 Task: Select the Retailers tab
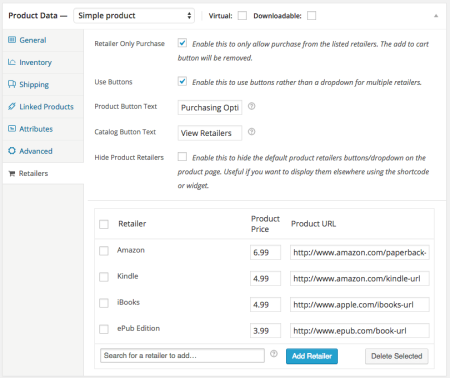[43, 173]
